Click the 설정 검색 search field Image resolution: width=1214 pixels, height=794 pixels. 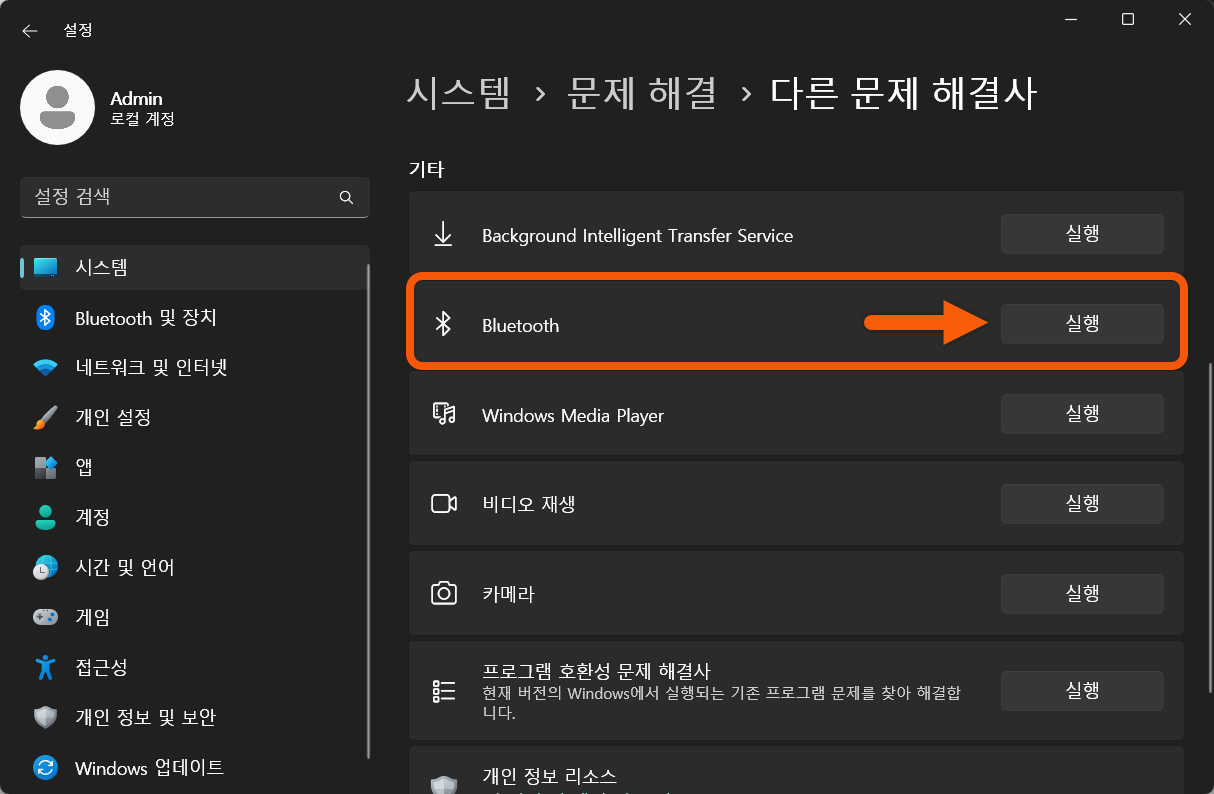pyautogui.click(x=194, y=197)
